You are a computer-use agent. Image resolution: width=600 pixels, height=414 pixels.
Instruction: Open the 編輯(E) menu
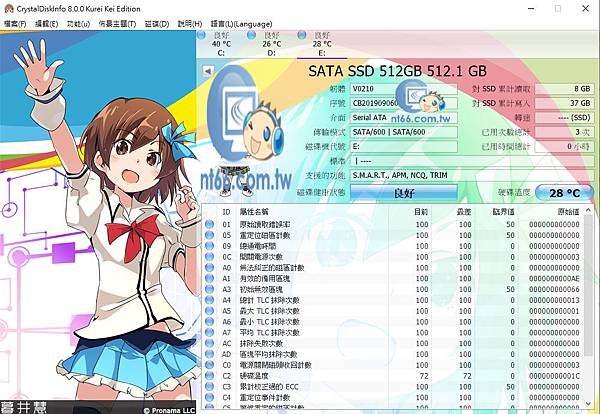pos(46,24)
